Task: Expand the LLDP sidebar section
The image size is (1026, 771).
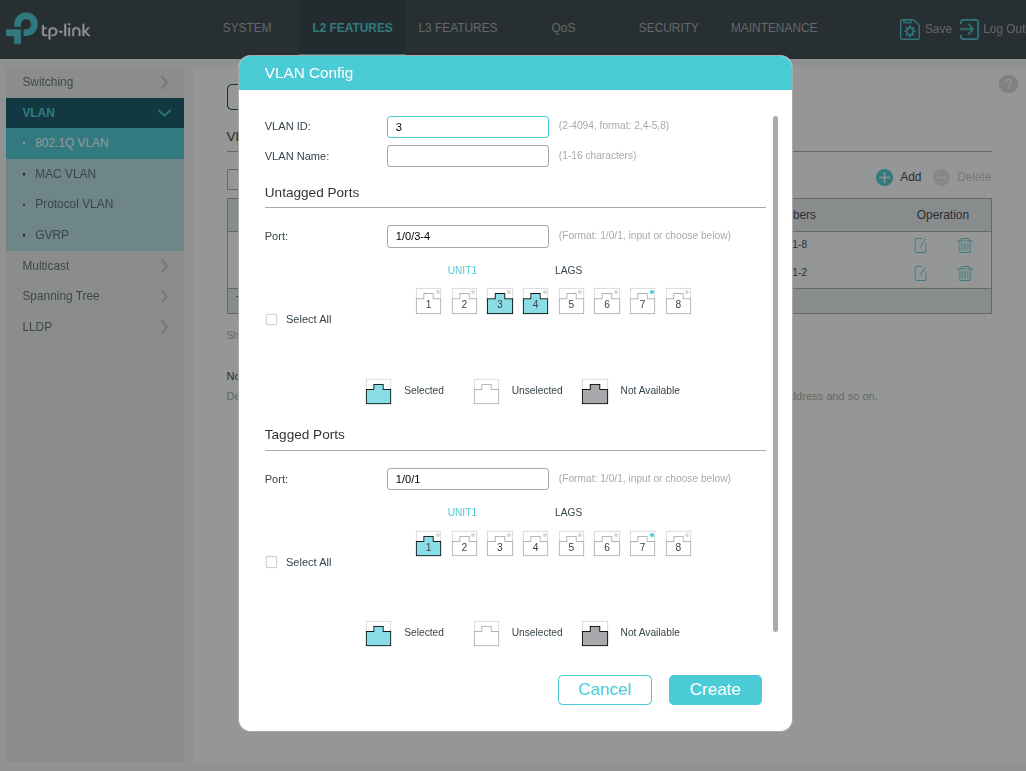Action: (x=95, y=327)
